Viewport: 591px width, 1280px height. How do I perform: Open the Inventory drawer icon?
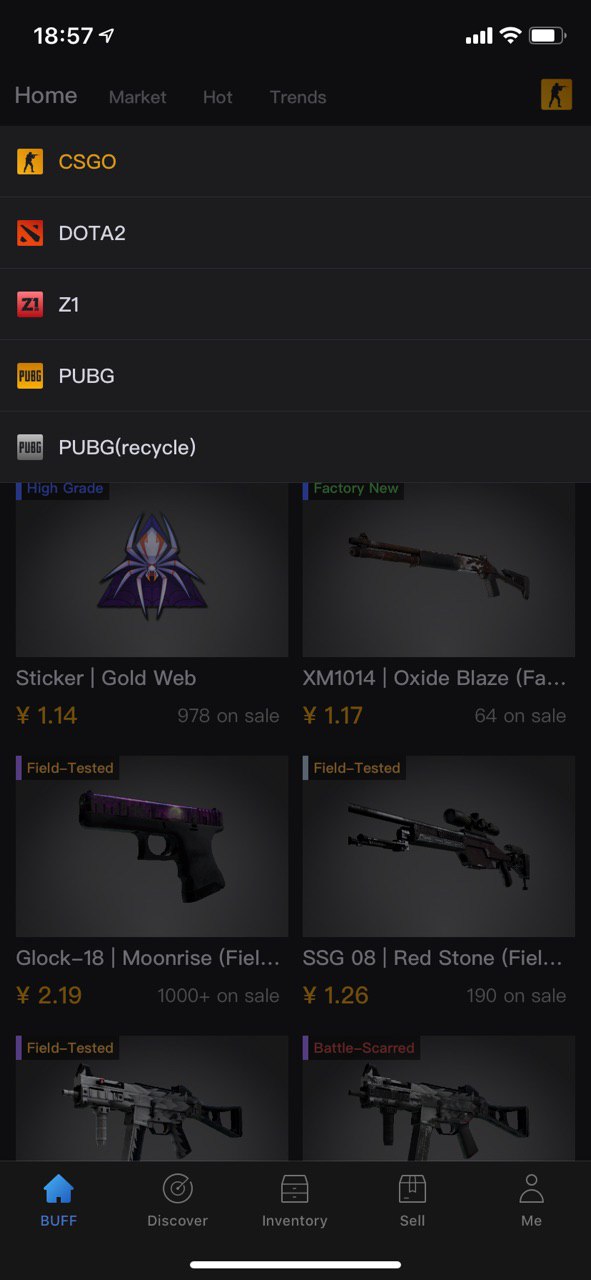[294, 1189]
